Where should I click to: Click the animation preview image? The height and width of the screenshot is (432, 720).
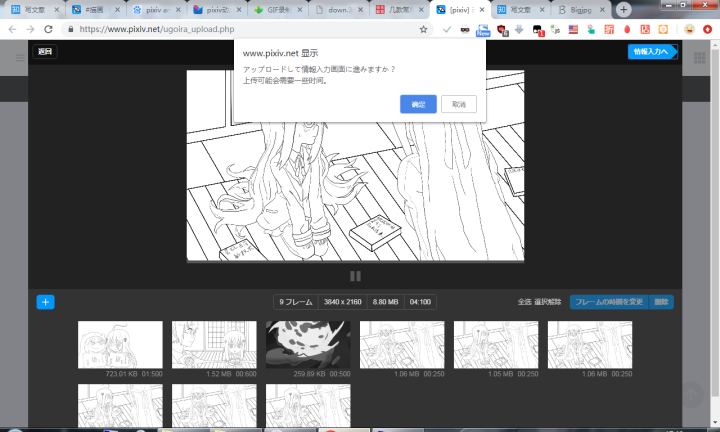coord(355,165)
